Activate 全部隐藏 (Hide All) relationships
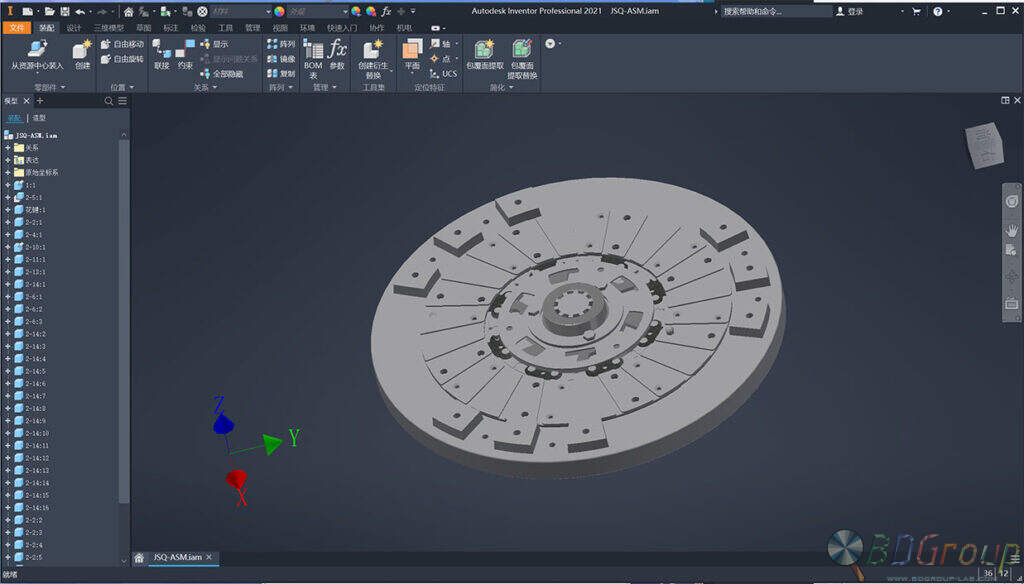This screenshot has height=584, width=1024. coord(223,72)
